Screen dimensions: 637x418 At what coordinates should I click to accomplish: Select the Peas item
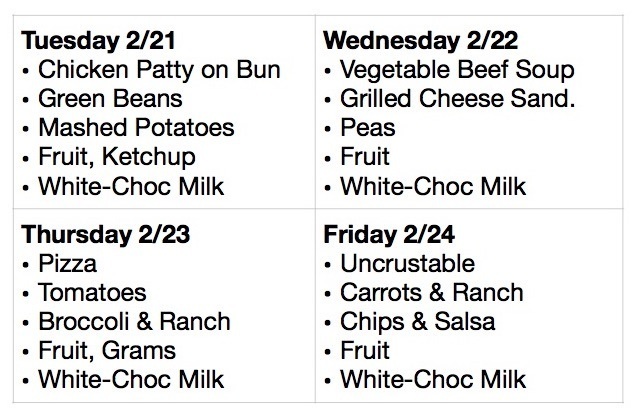[x=368, y=128]
